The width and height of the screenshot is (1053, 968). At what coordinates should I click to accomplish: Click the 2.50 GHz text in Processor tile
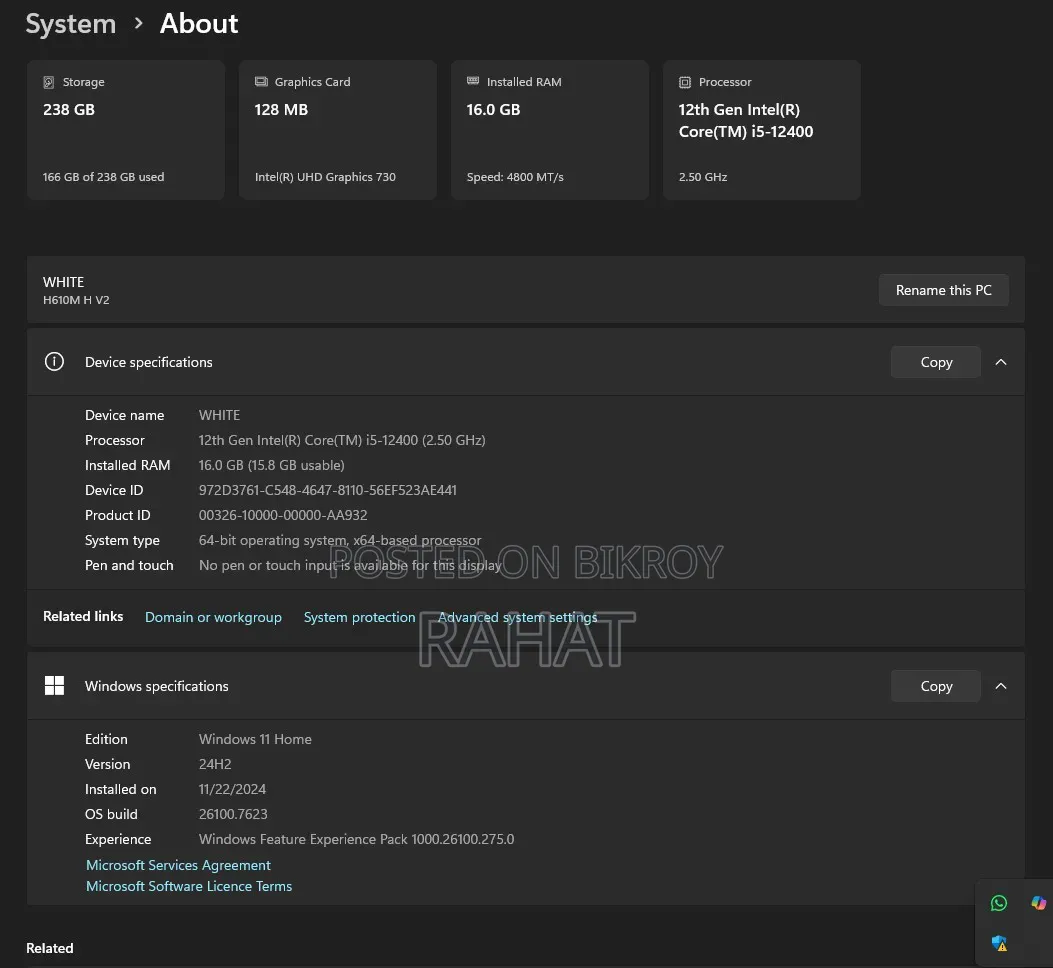click(702, 177)
